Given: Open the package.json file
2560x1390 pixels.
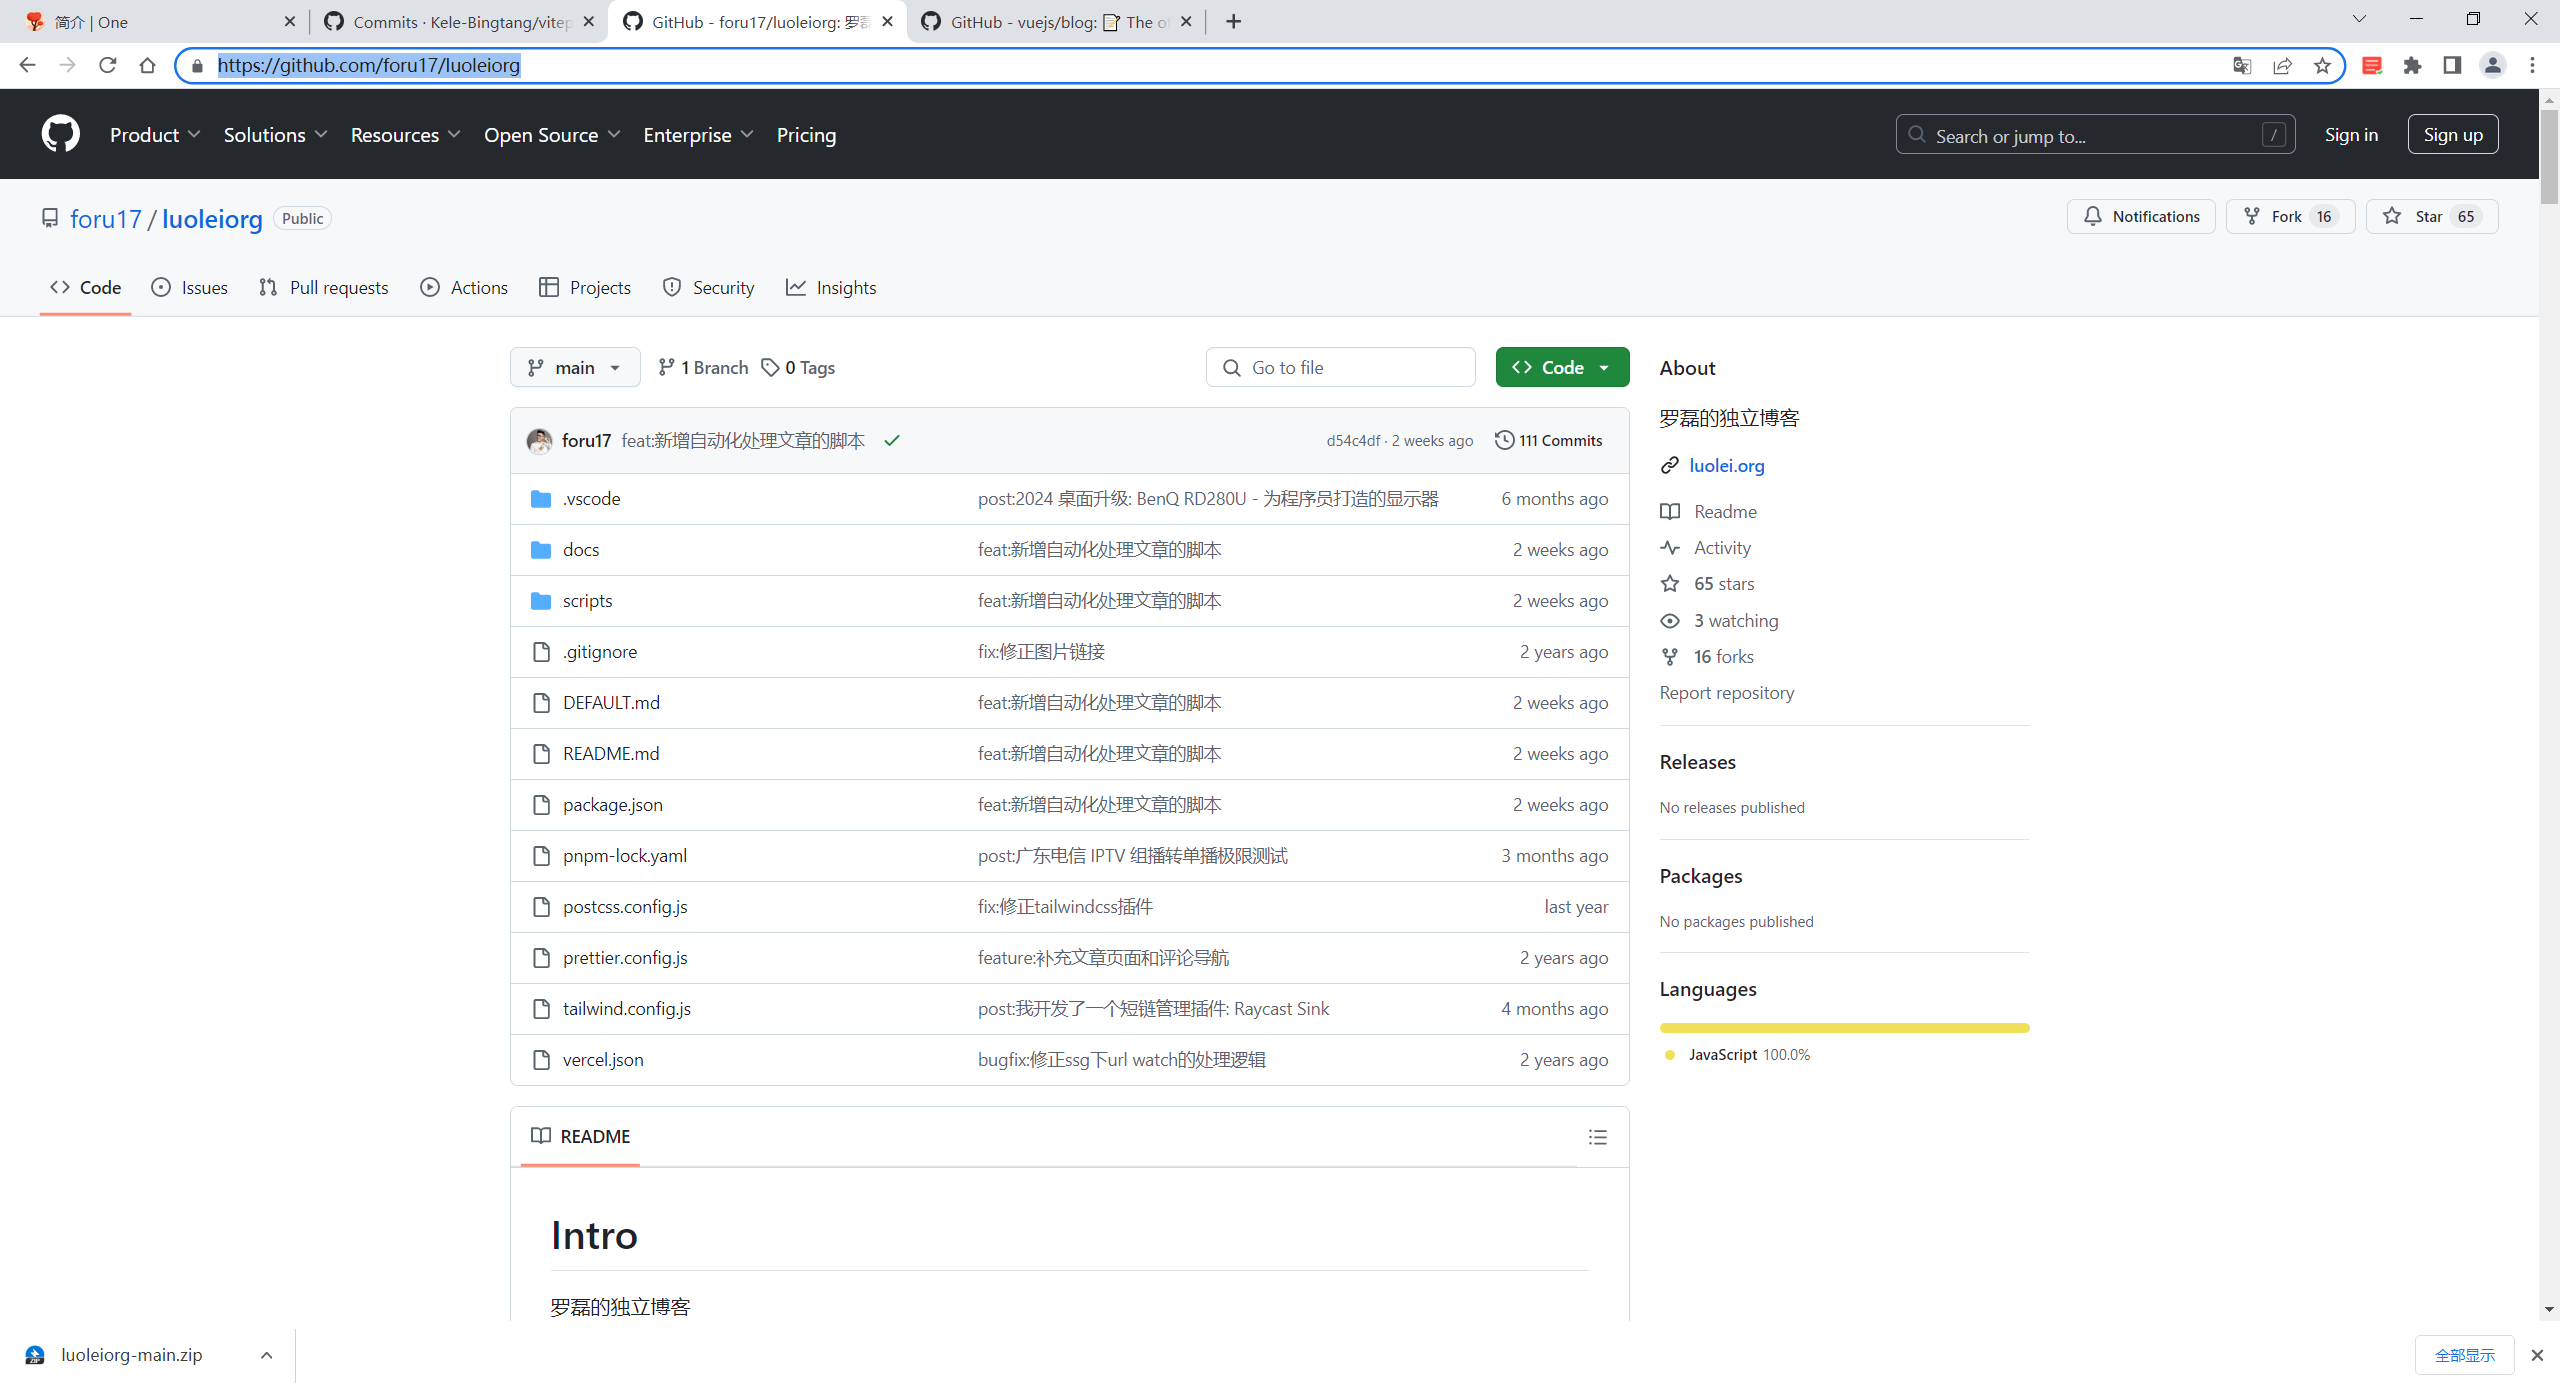Looking at the screenshot, I should pyautogui.click(x=612, y=805).
